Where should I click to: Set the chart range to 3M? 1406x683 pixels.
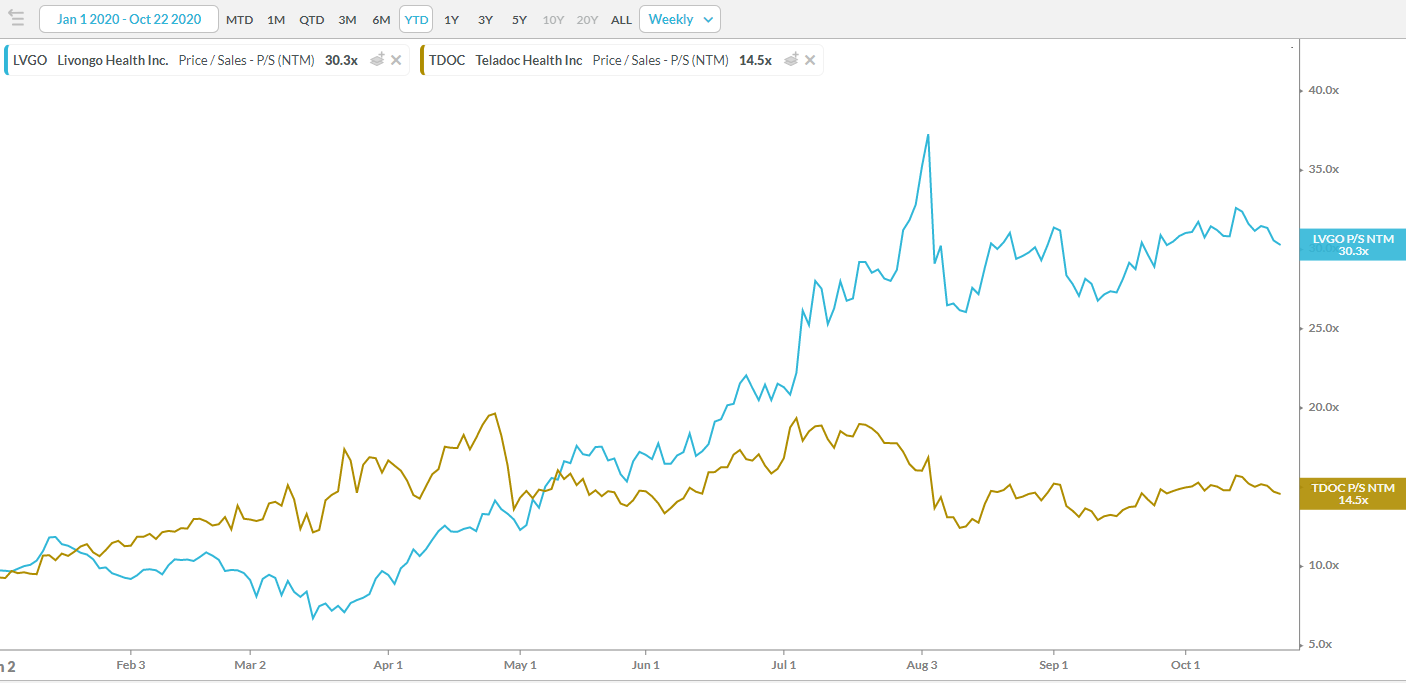coord(347,20)
